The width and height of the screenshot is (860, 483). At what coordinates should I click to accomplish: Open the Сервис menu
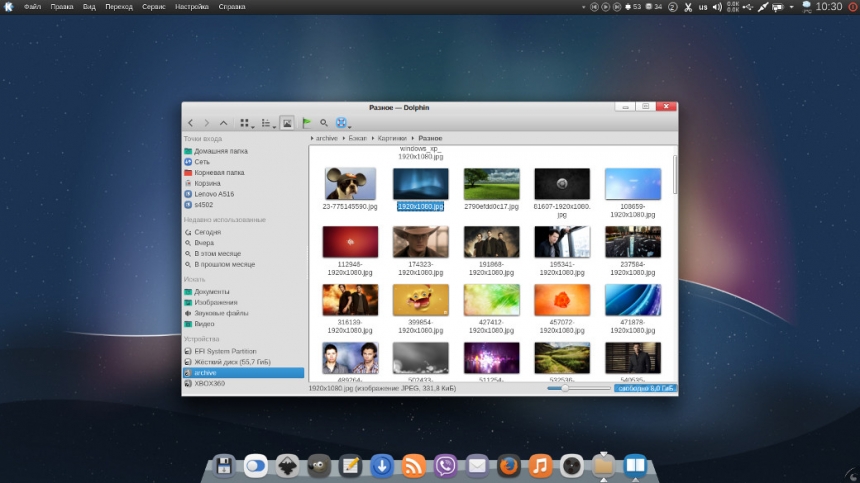click(x=154, y=7)
